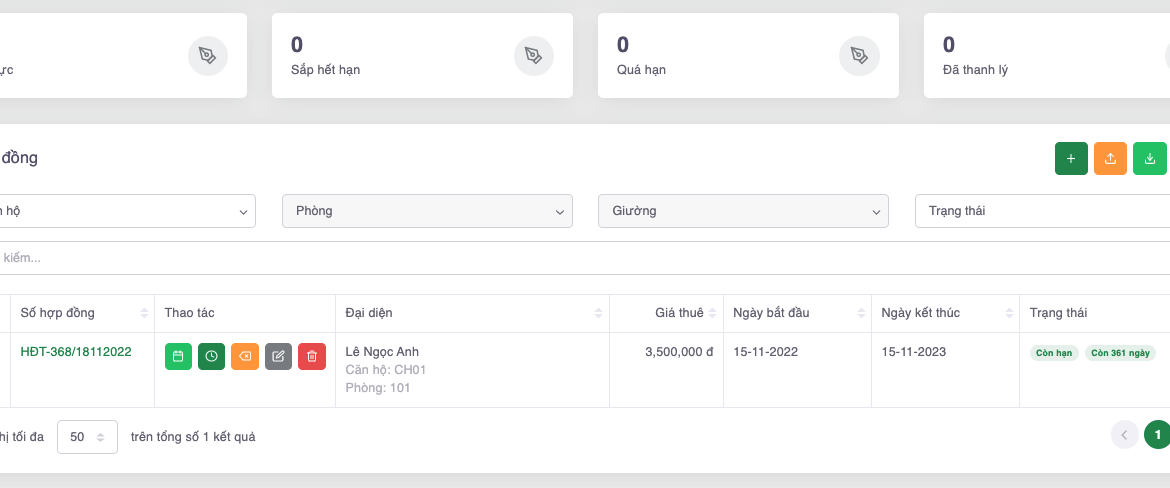1170x488 pixels.
Task: Click the orange upload icon button
Action: (1110, 159)
